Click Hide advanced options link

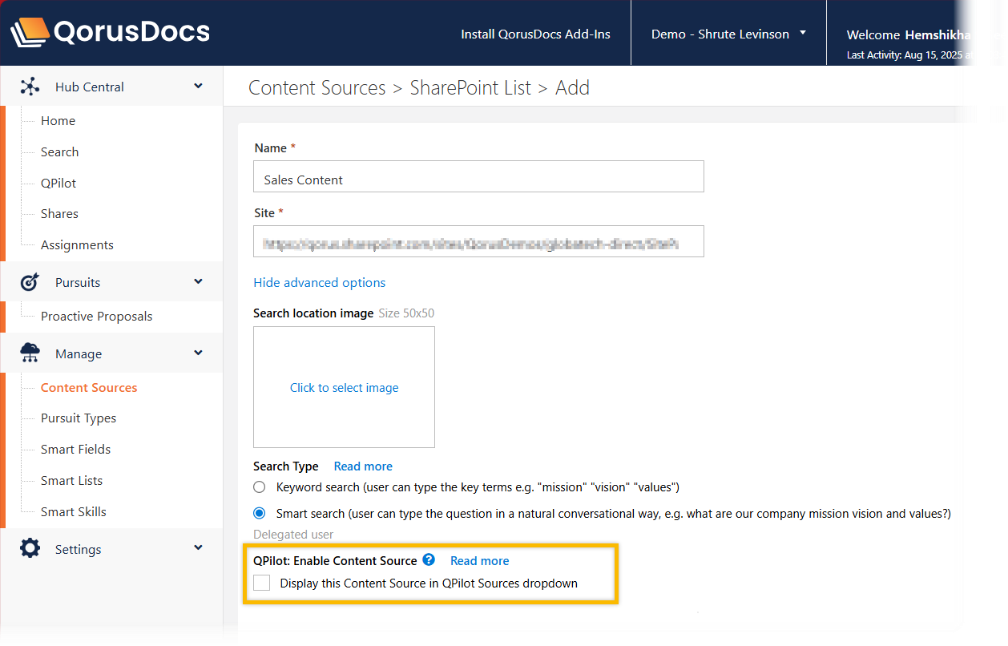pos(319,283)
